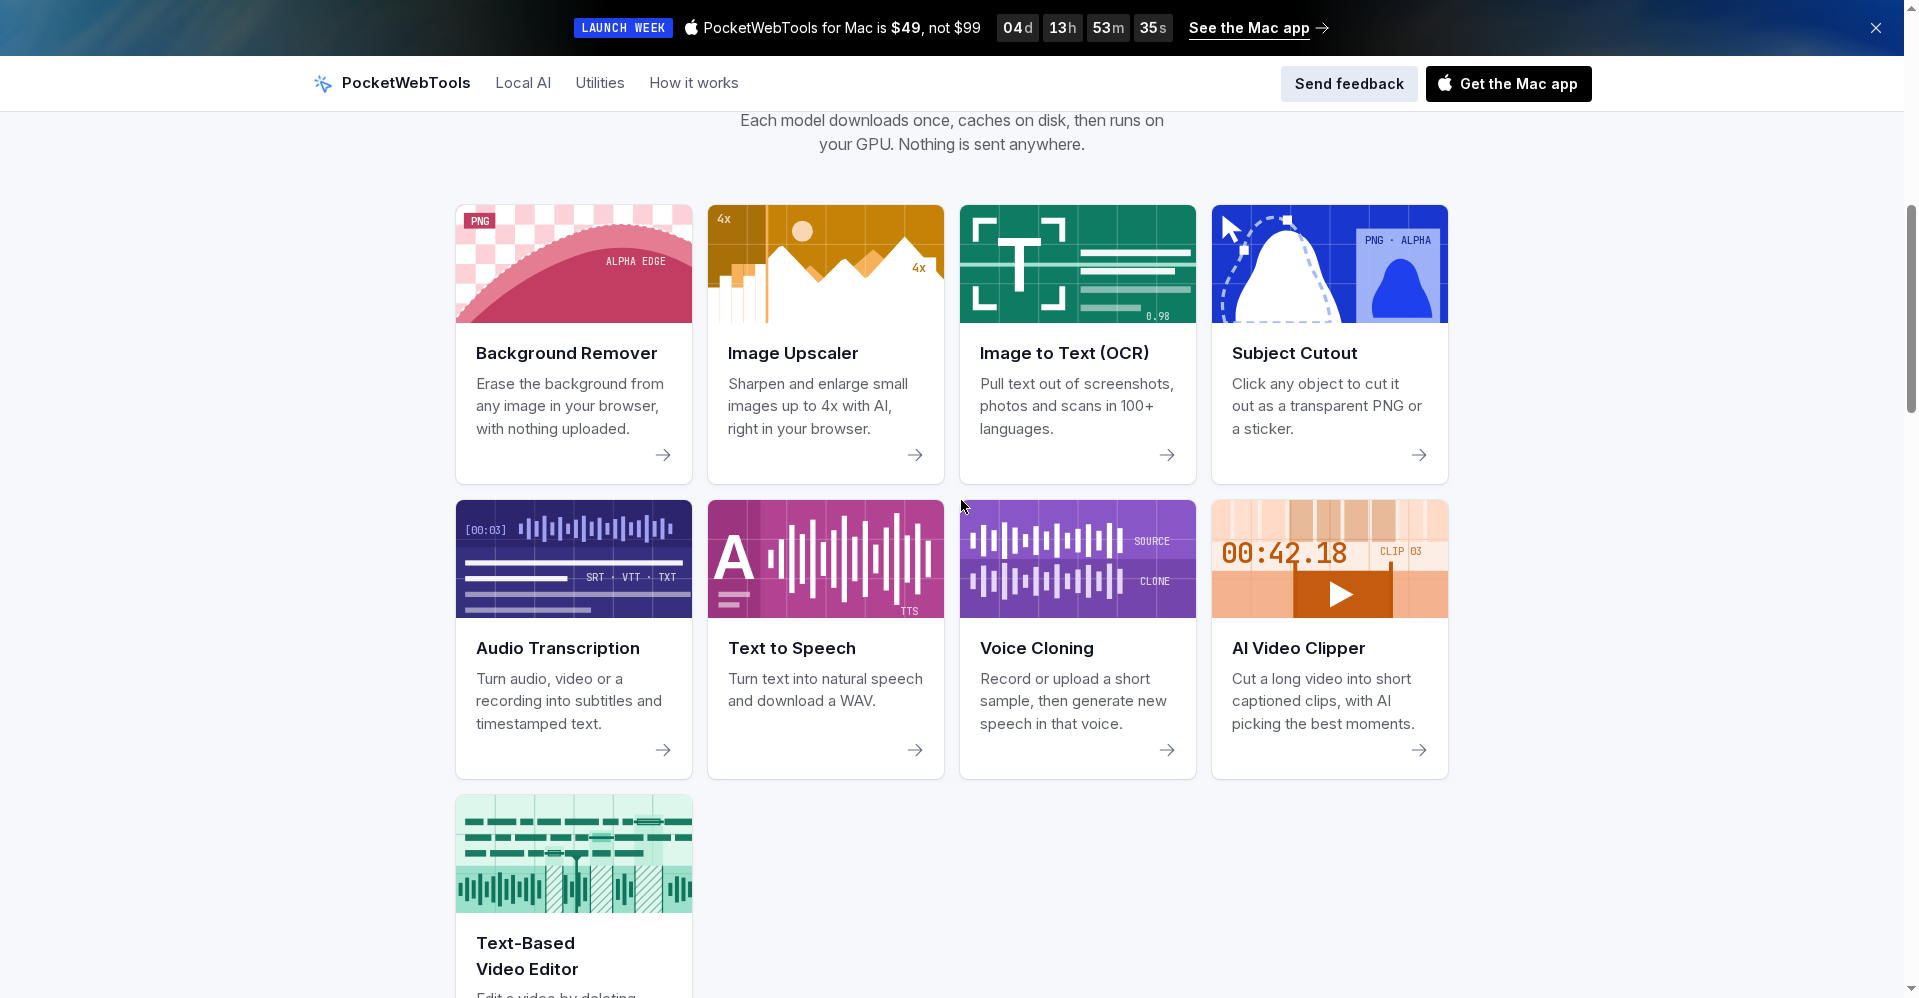Click 'Erase the background from any image' description

569,406
